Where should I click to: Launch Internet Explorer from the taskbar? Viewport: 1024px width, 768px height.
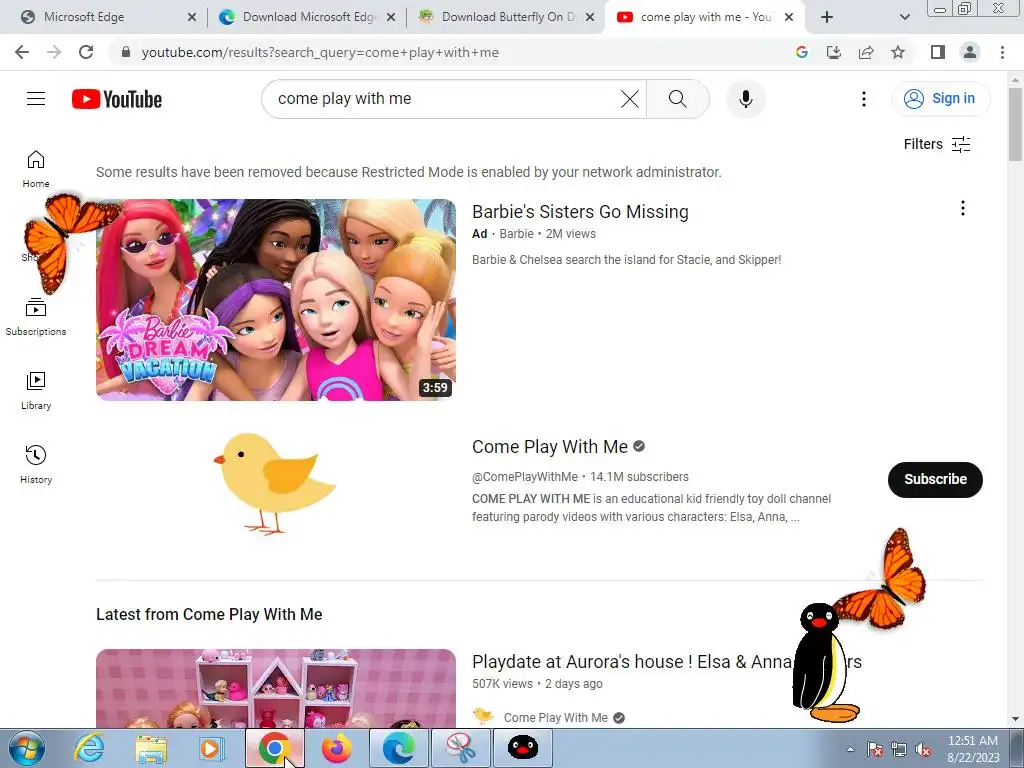89,748
